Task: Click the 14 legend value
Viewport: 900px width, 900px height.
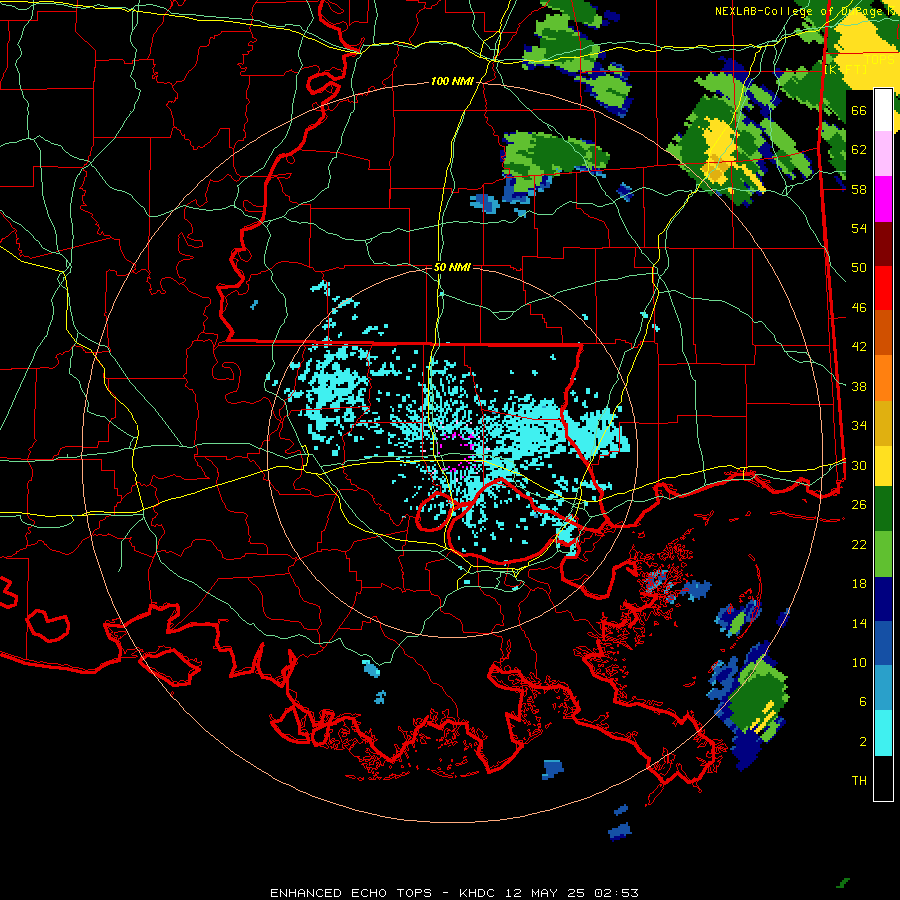Action: click(x=859, y=623)
